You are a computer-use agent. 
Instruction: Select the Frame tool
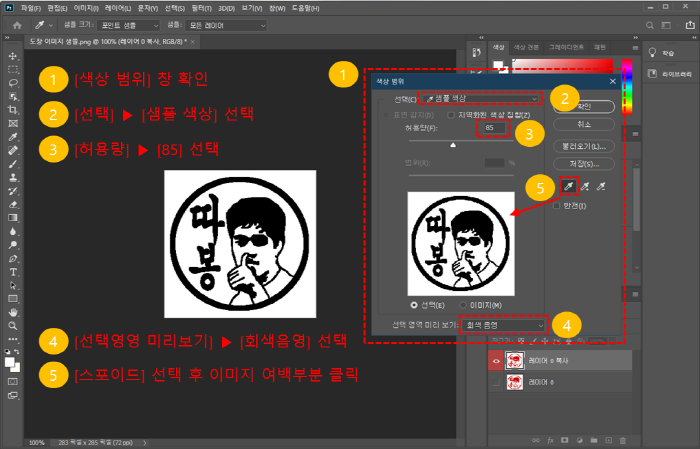click(13, 124)
